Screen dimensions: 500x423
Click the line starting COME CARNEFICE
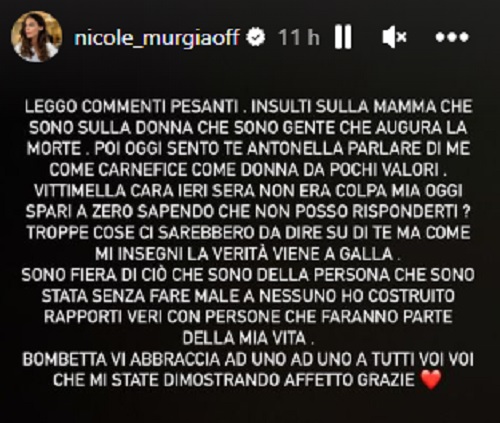pos(248,170)
